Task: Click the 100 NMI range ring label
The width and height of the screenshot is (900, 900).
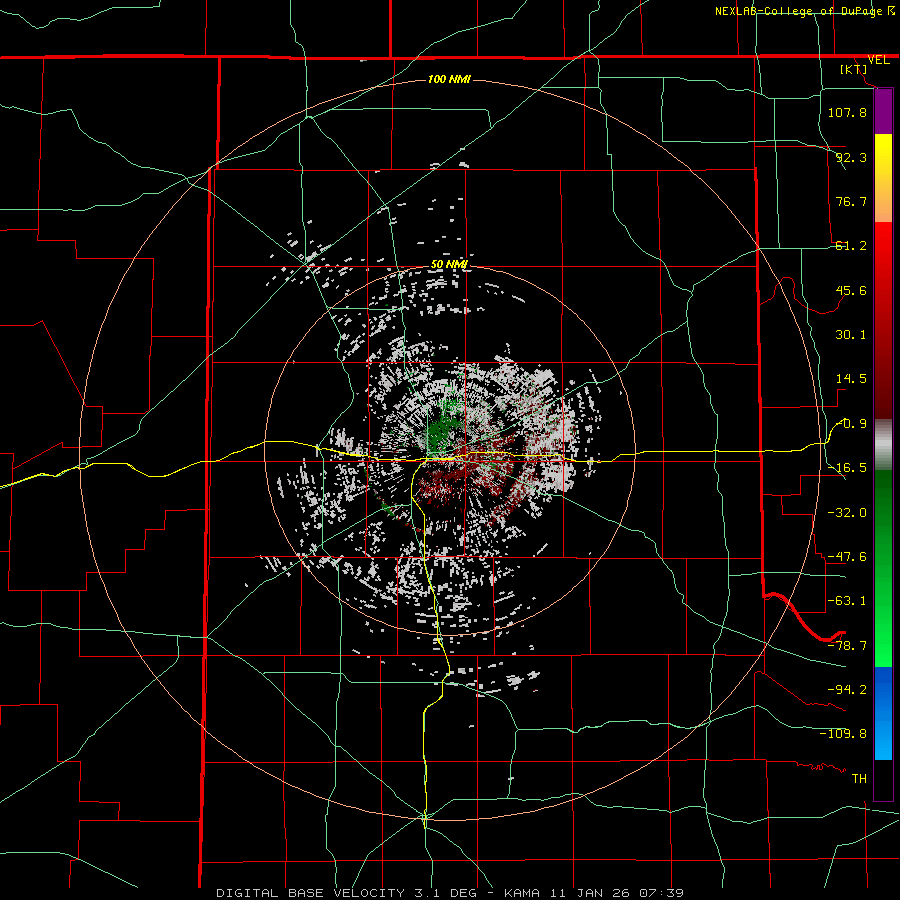Action: click(449, 79)
